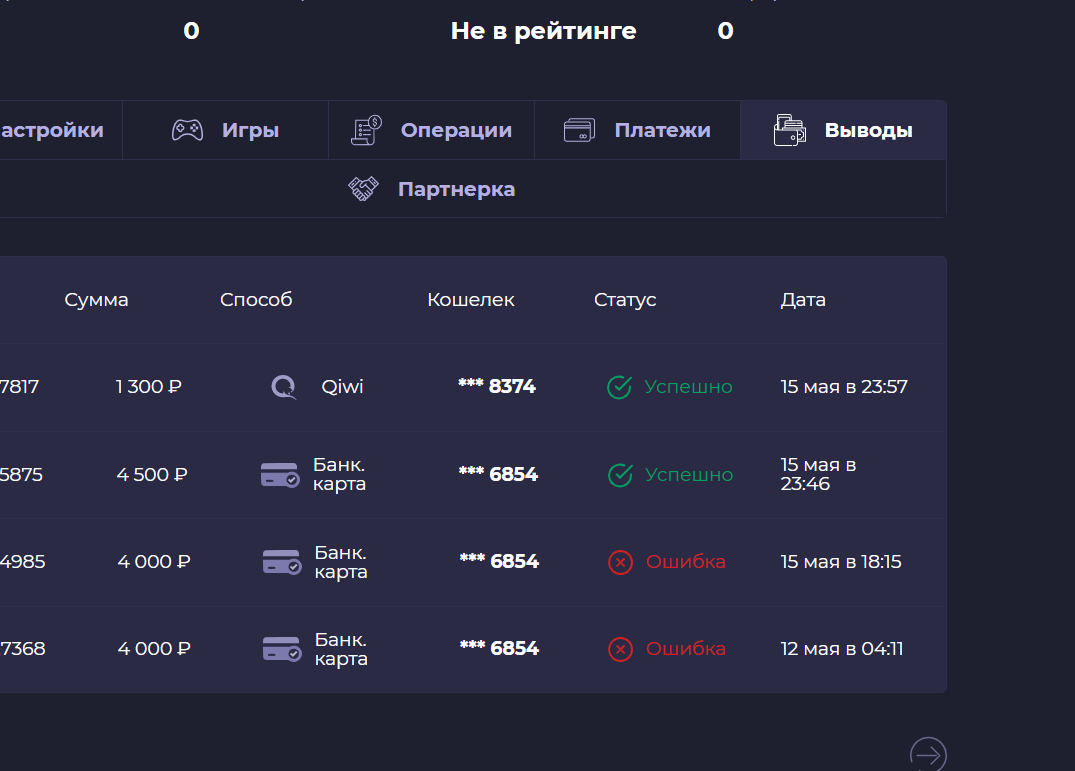Click the Кошелек column header

pos(471,299)
